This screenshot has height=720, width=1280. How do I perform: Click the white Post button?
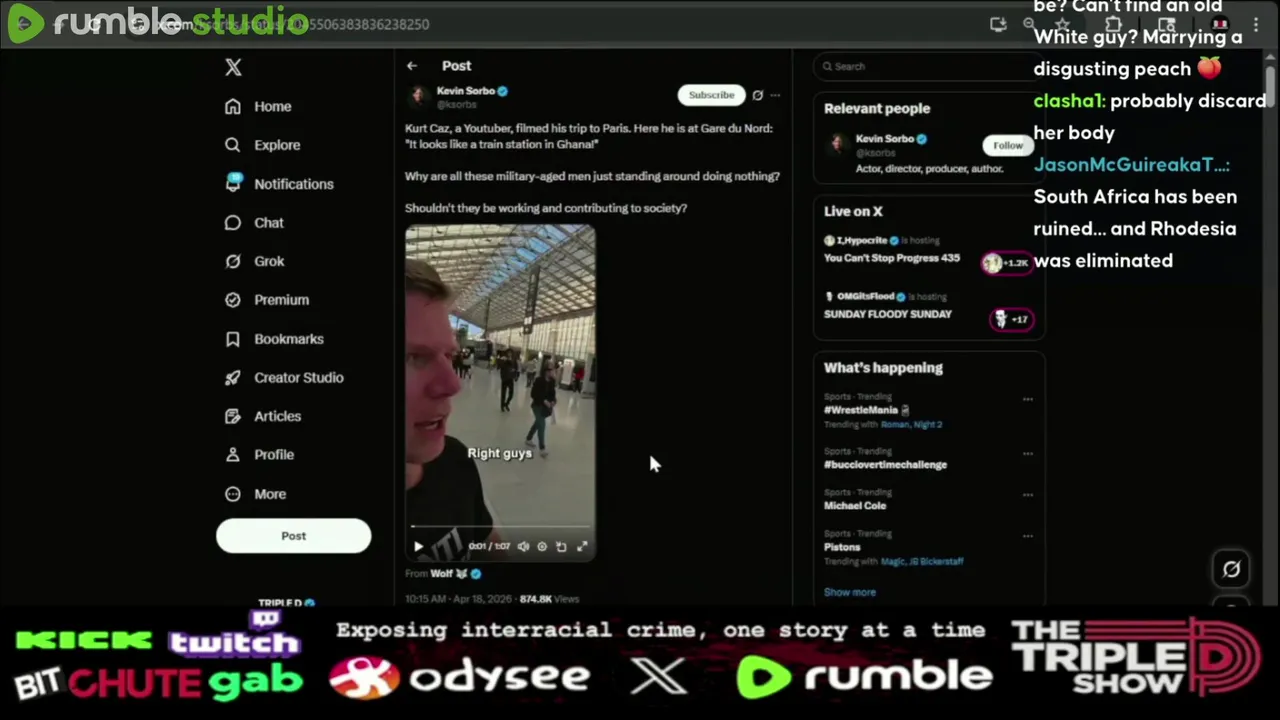pyautogui.click(x=293, y=536)
